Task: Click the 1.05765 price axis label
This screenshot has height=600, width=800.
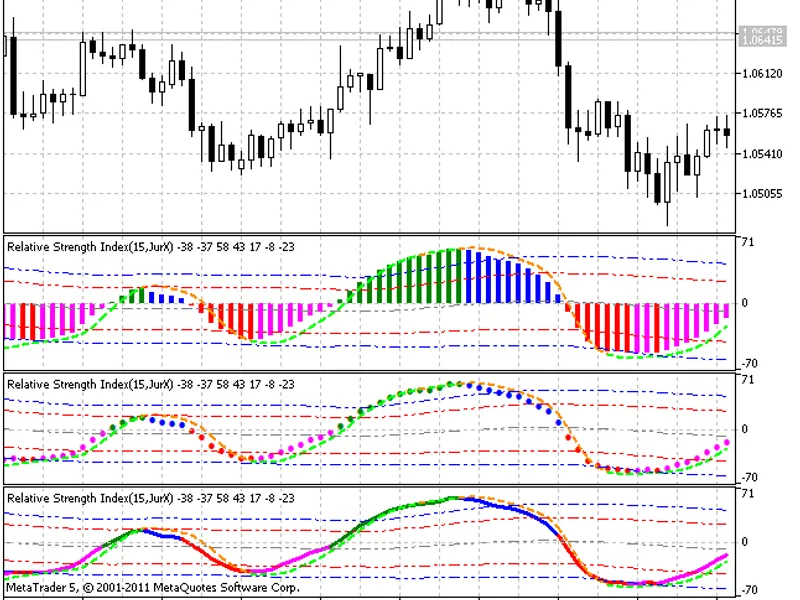Action: pyautogui.click(x=762, y=113)
